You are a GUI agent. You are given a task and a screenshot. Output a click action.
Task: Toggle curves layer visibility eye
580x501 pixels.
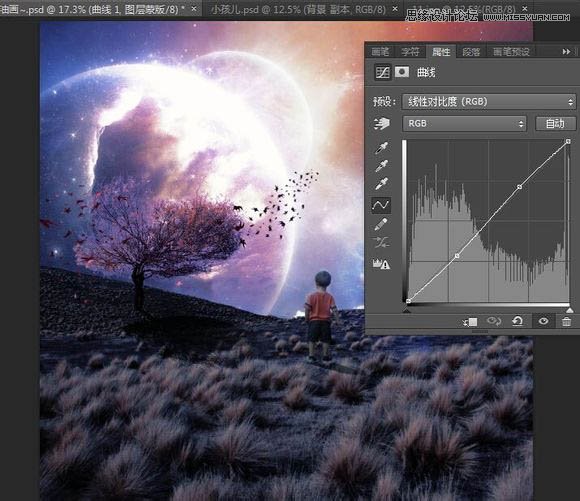(x=543, y=321)
